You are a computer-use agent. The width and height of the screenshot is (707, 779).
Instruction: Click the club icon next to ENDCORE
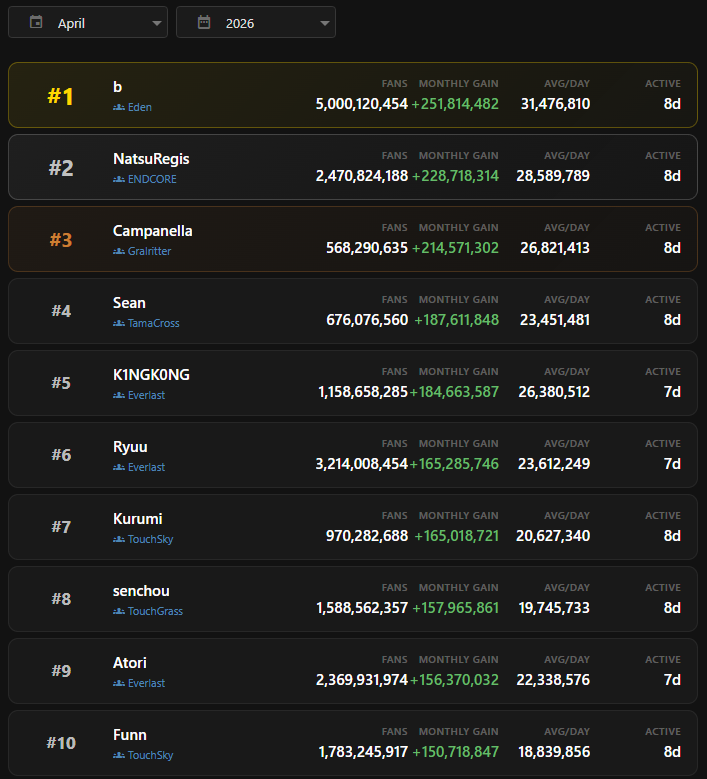click(x=119, y=179)
